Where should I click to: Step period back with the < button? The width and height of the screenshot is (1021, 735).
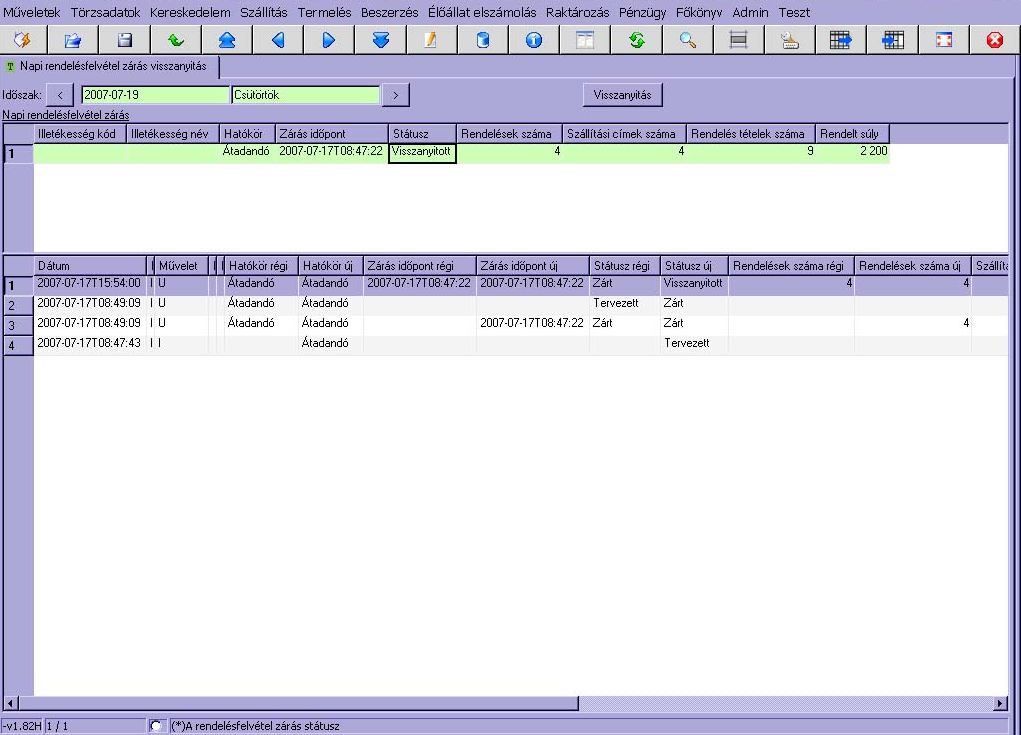pos(60,95)
